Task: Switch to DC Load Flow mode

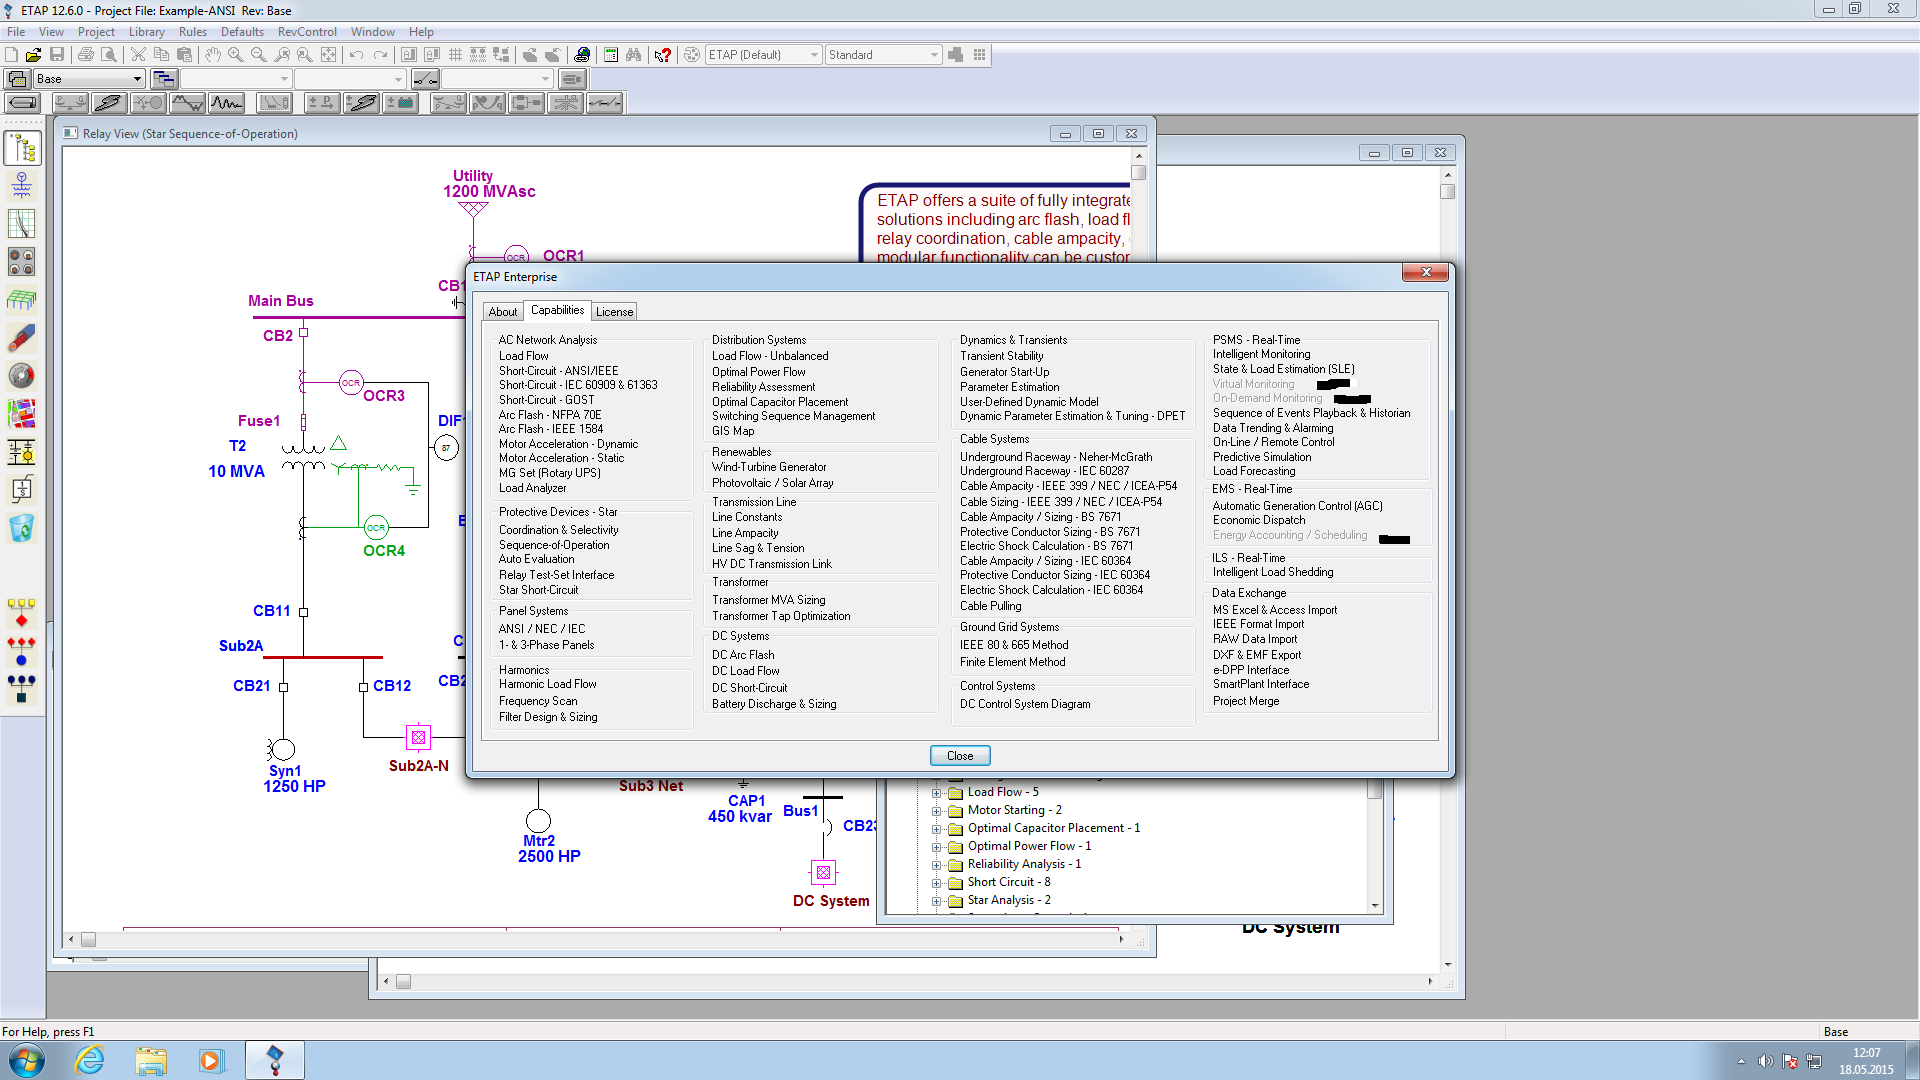Action: 322,102
